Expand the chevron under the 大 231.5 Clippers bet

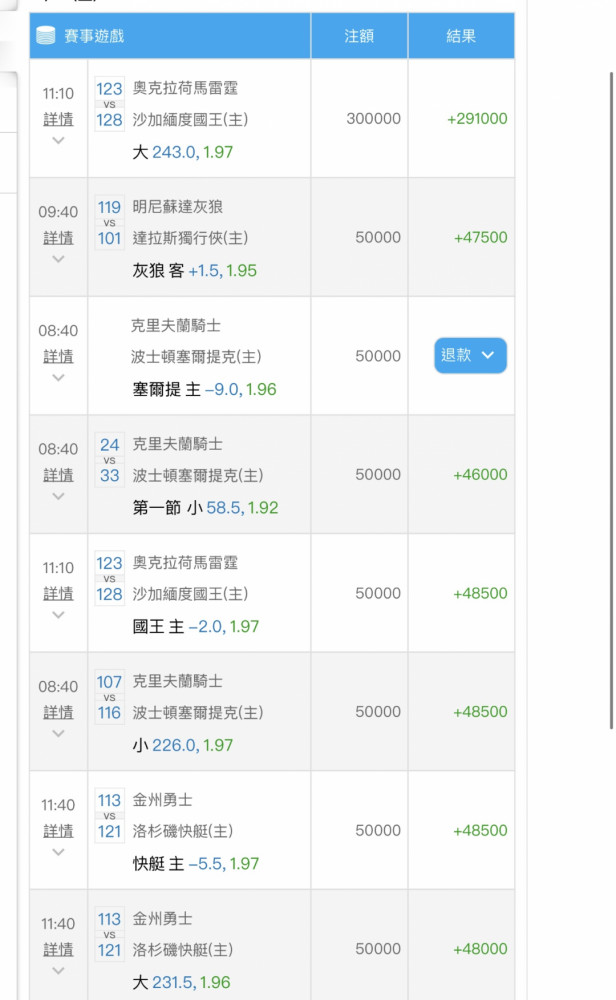[58, 971]
